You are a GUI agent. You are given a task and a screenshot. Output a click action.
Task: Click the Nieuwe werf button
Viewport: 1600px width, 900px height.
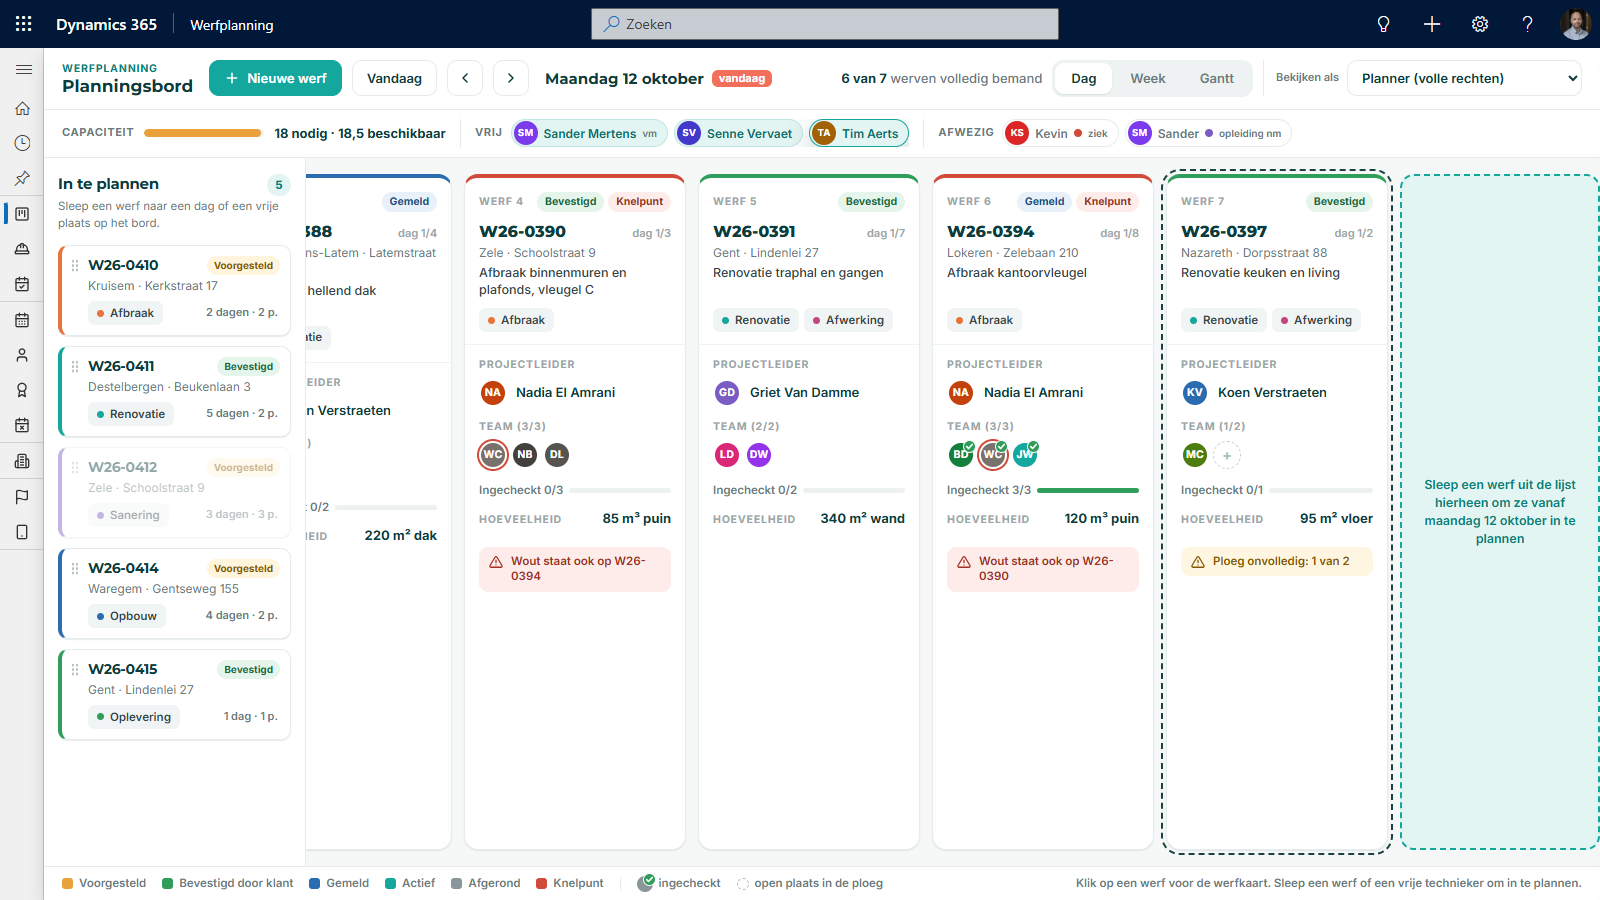coord(275,78)
